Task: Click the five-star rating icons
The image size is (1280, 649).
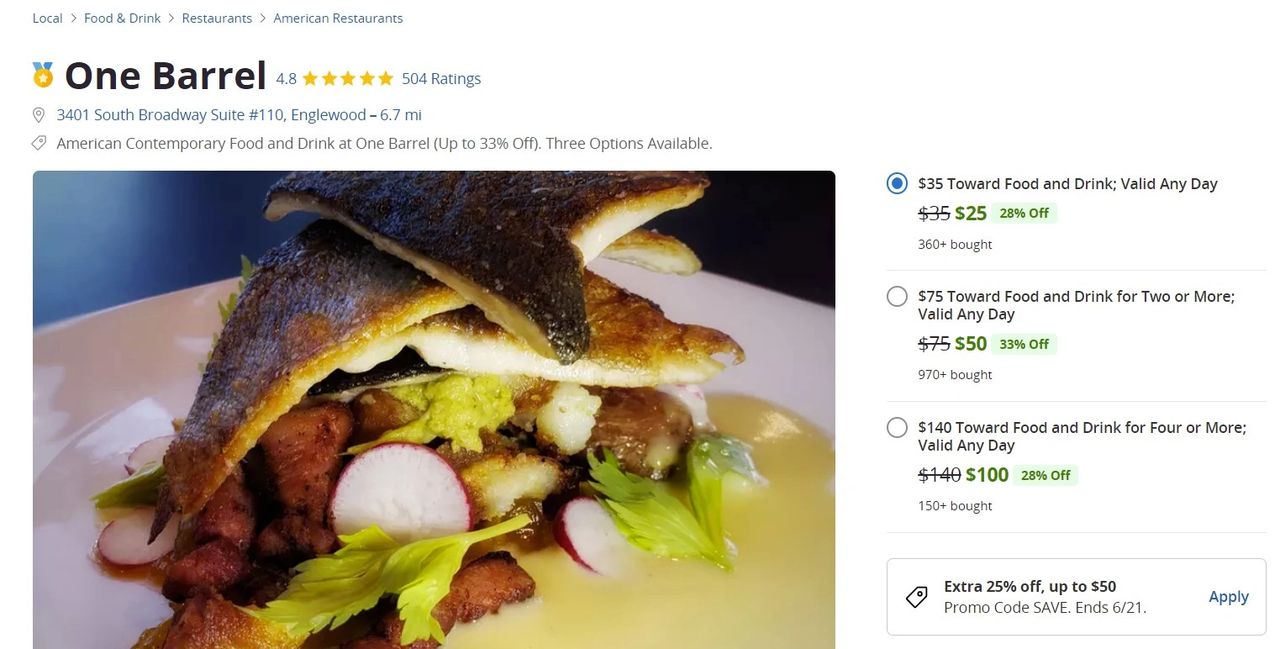Action: coord(347,78)
